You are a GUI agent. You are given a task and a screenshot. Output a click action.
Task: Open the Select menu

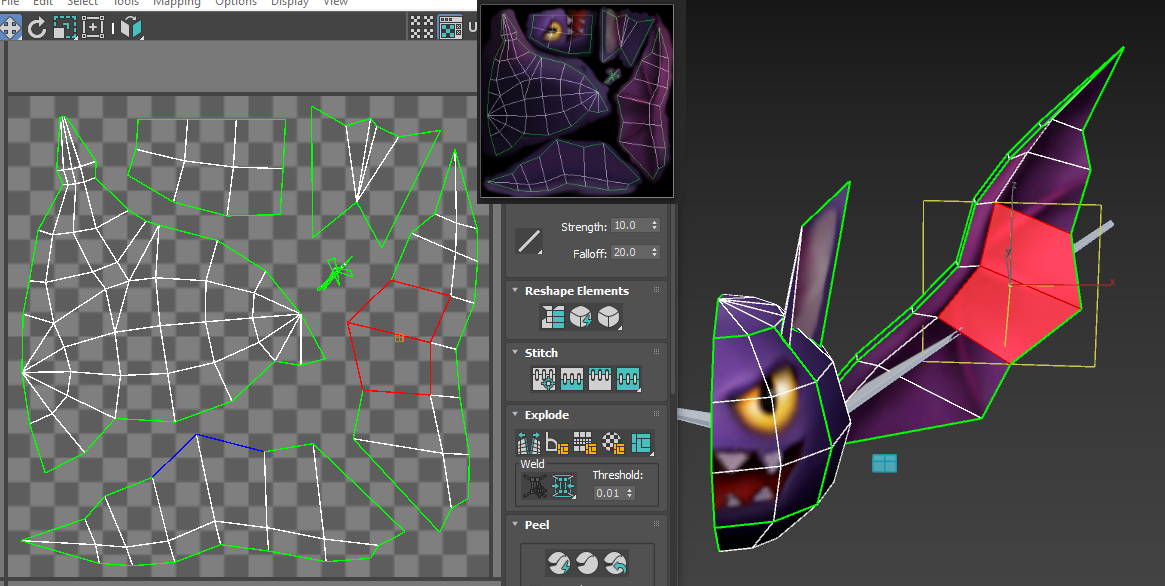pyautogui.click(x=82, y=3)
